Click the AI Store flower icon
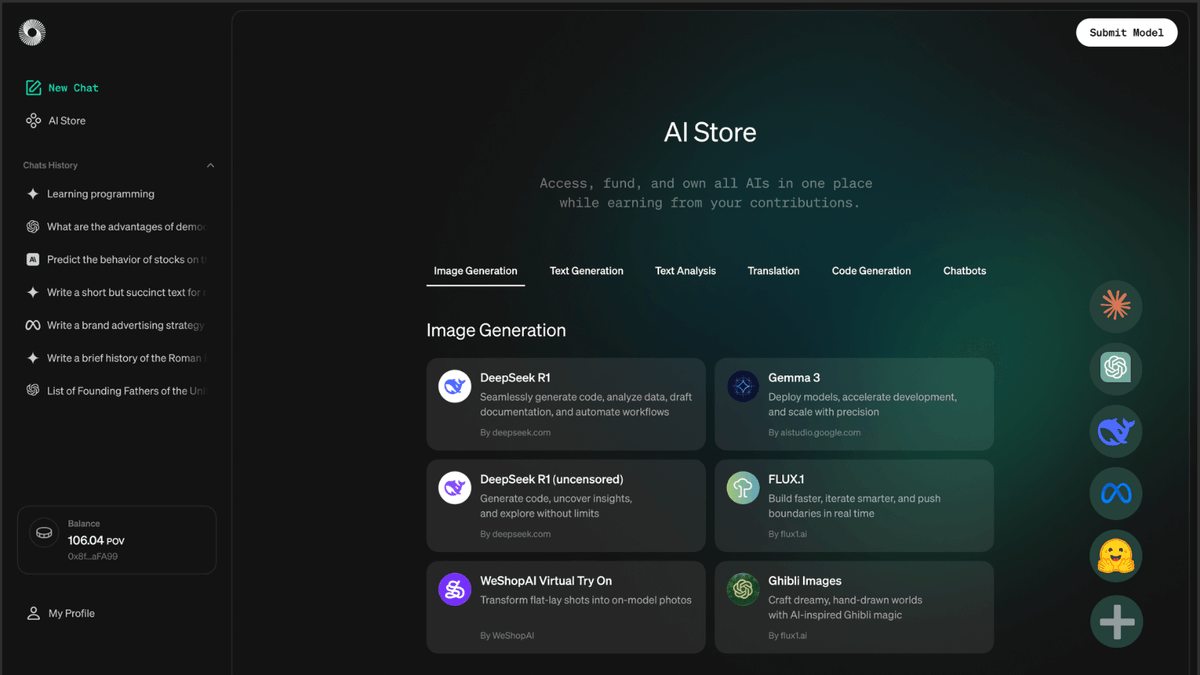This screenshot has width=1200, height=675. [33, 121]
